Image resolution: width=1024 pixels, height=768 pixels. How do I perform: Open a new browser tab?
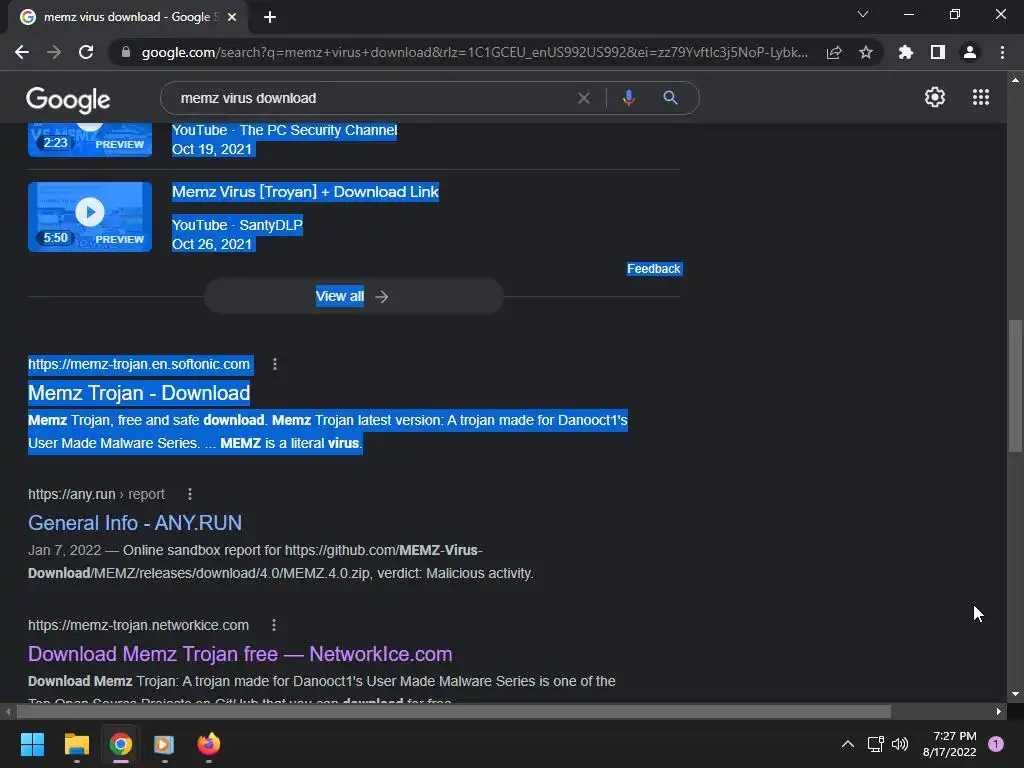click(x=270, y=17)
